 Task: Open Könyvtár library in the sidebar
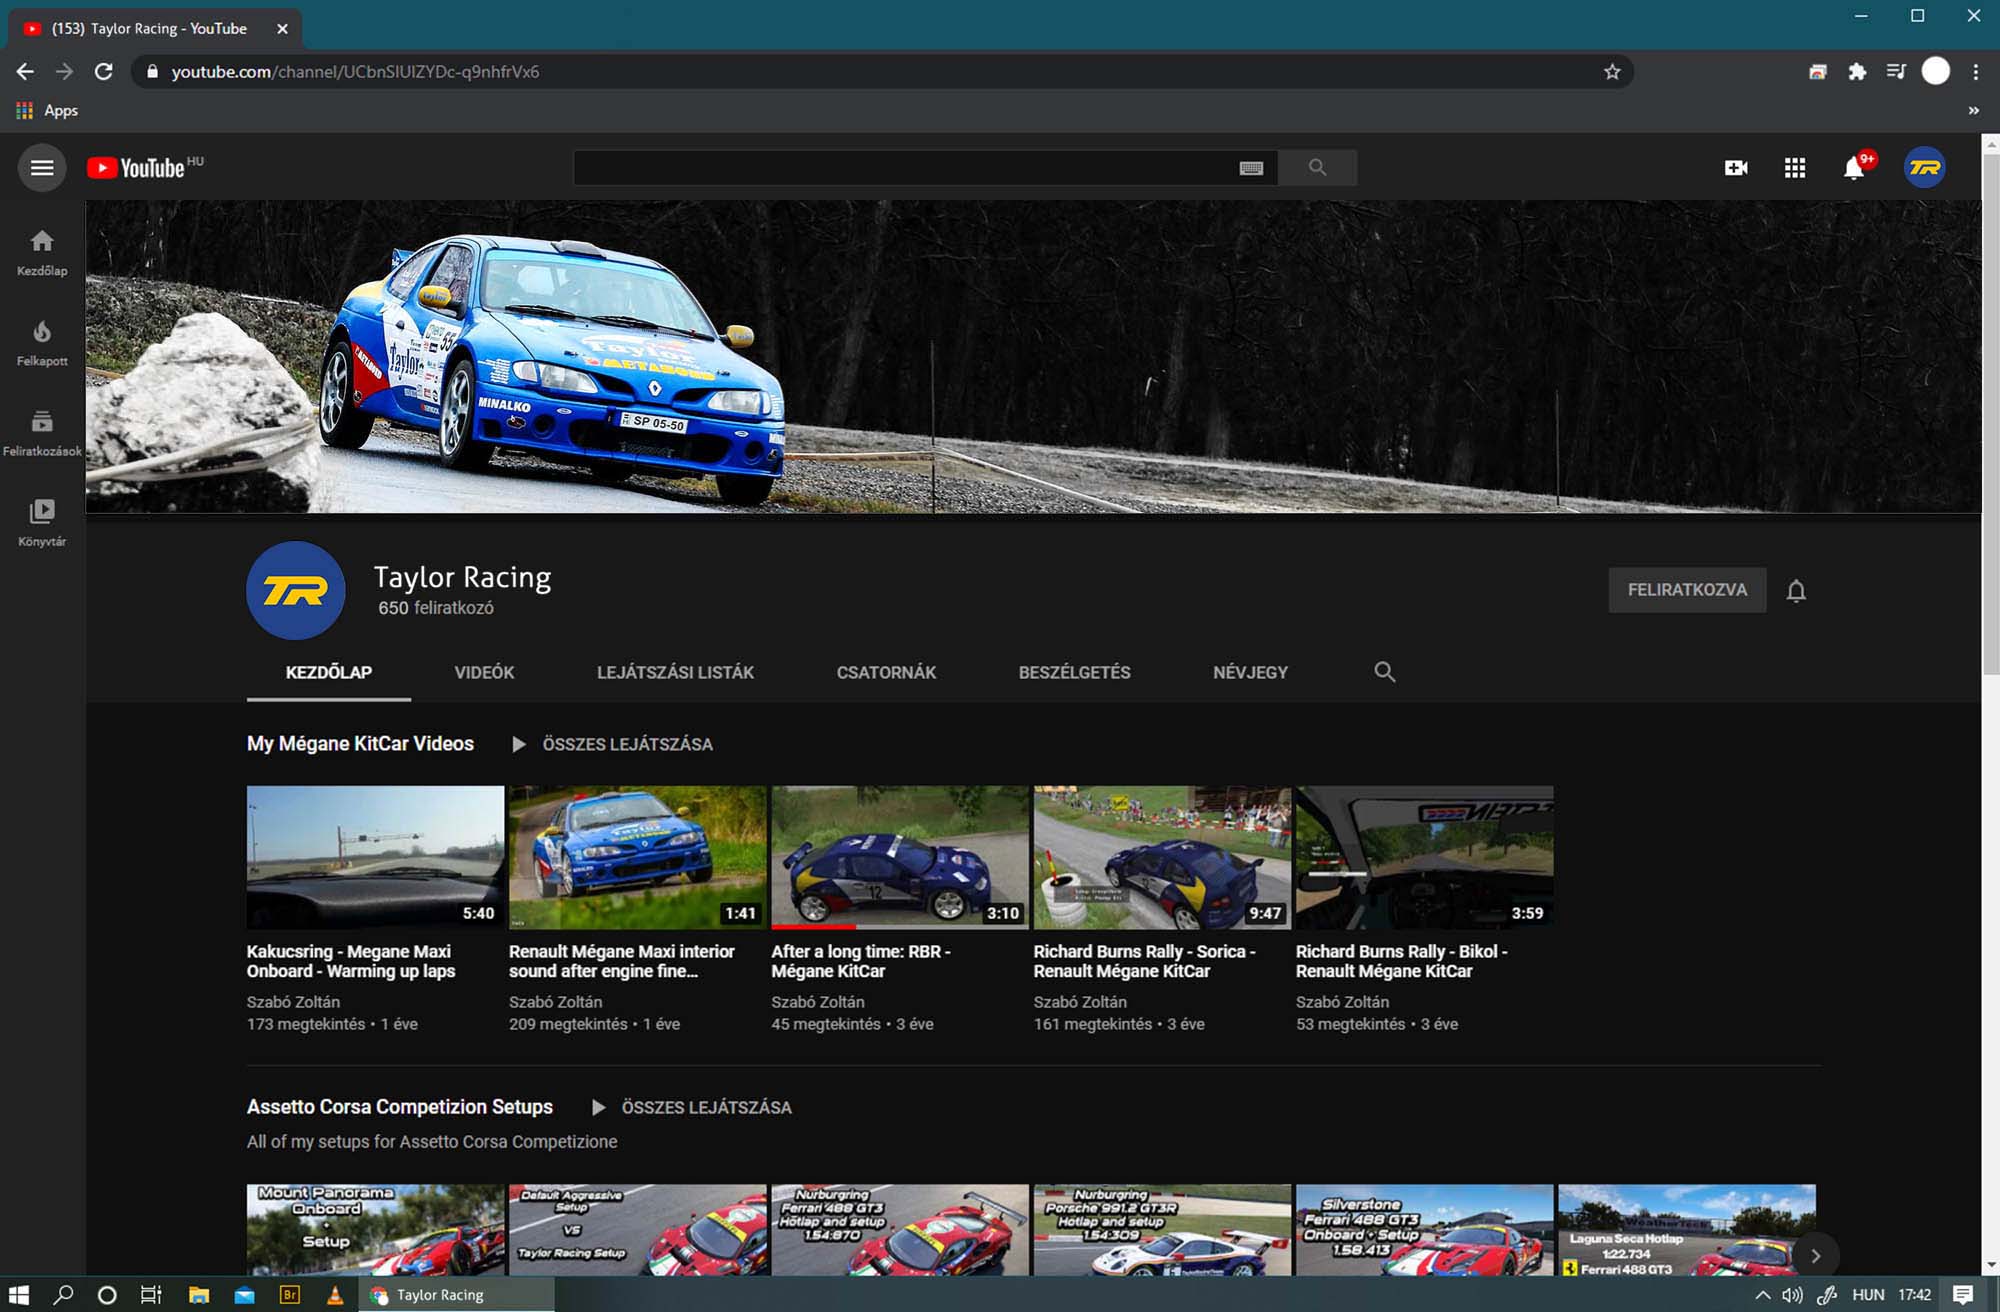(42, 523)
